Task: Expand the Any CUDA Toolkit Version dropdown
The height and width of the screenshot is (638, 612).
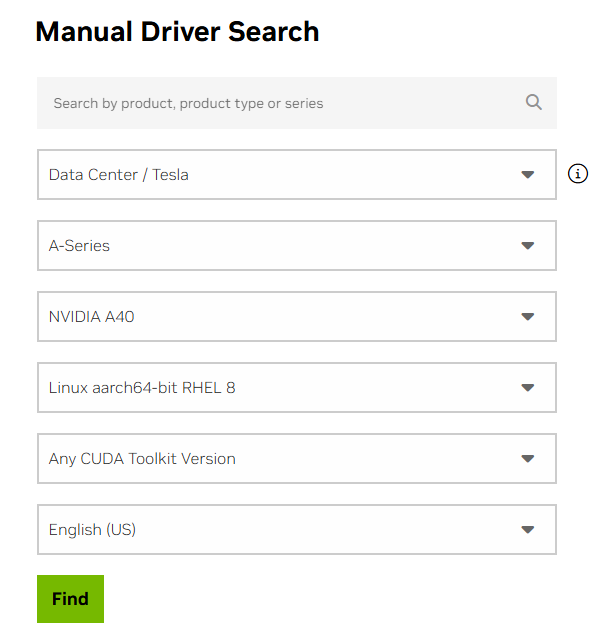Action: [297, 459]
